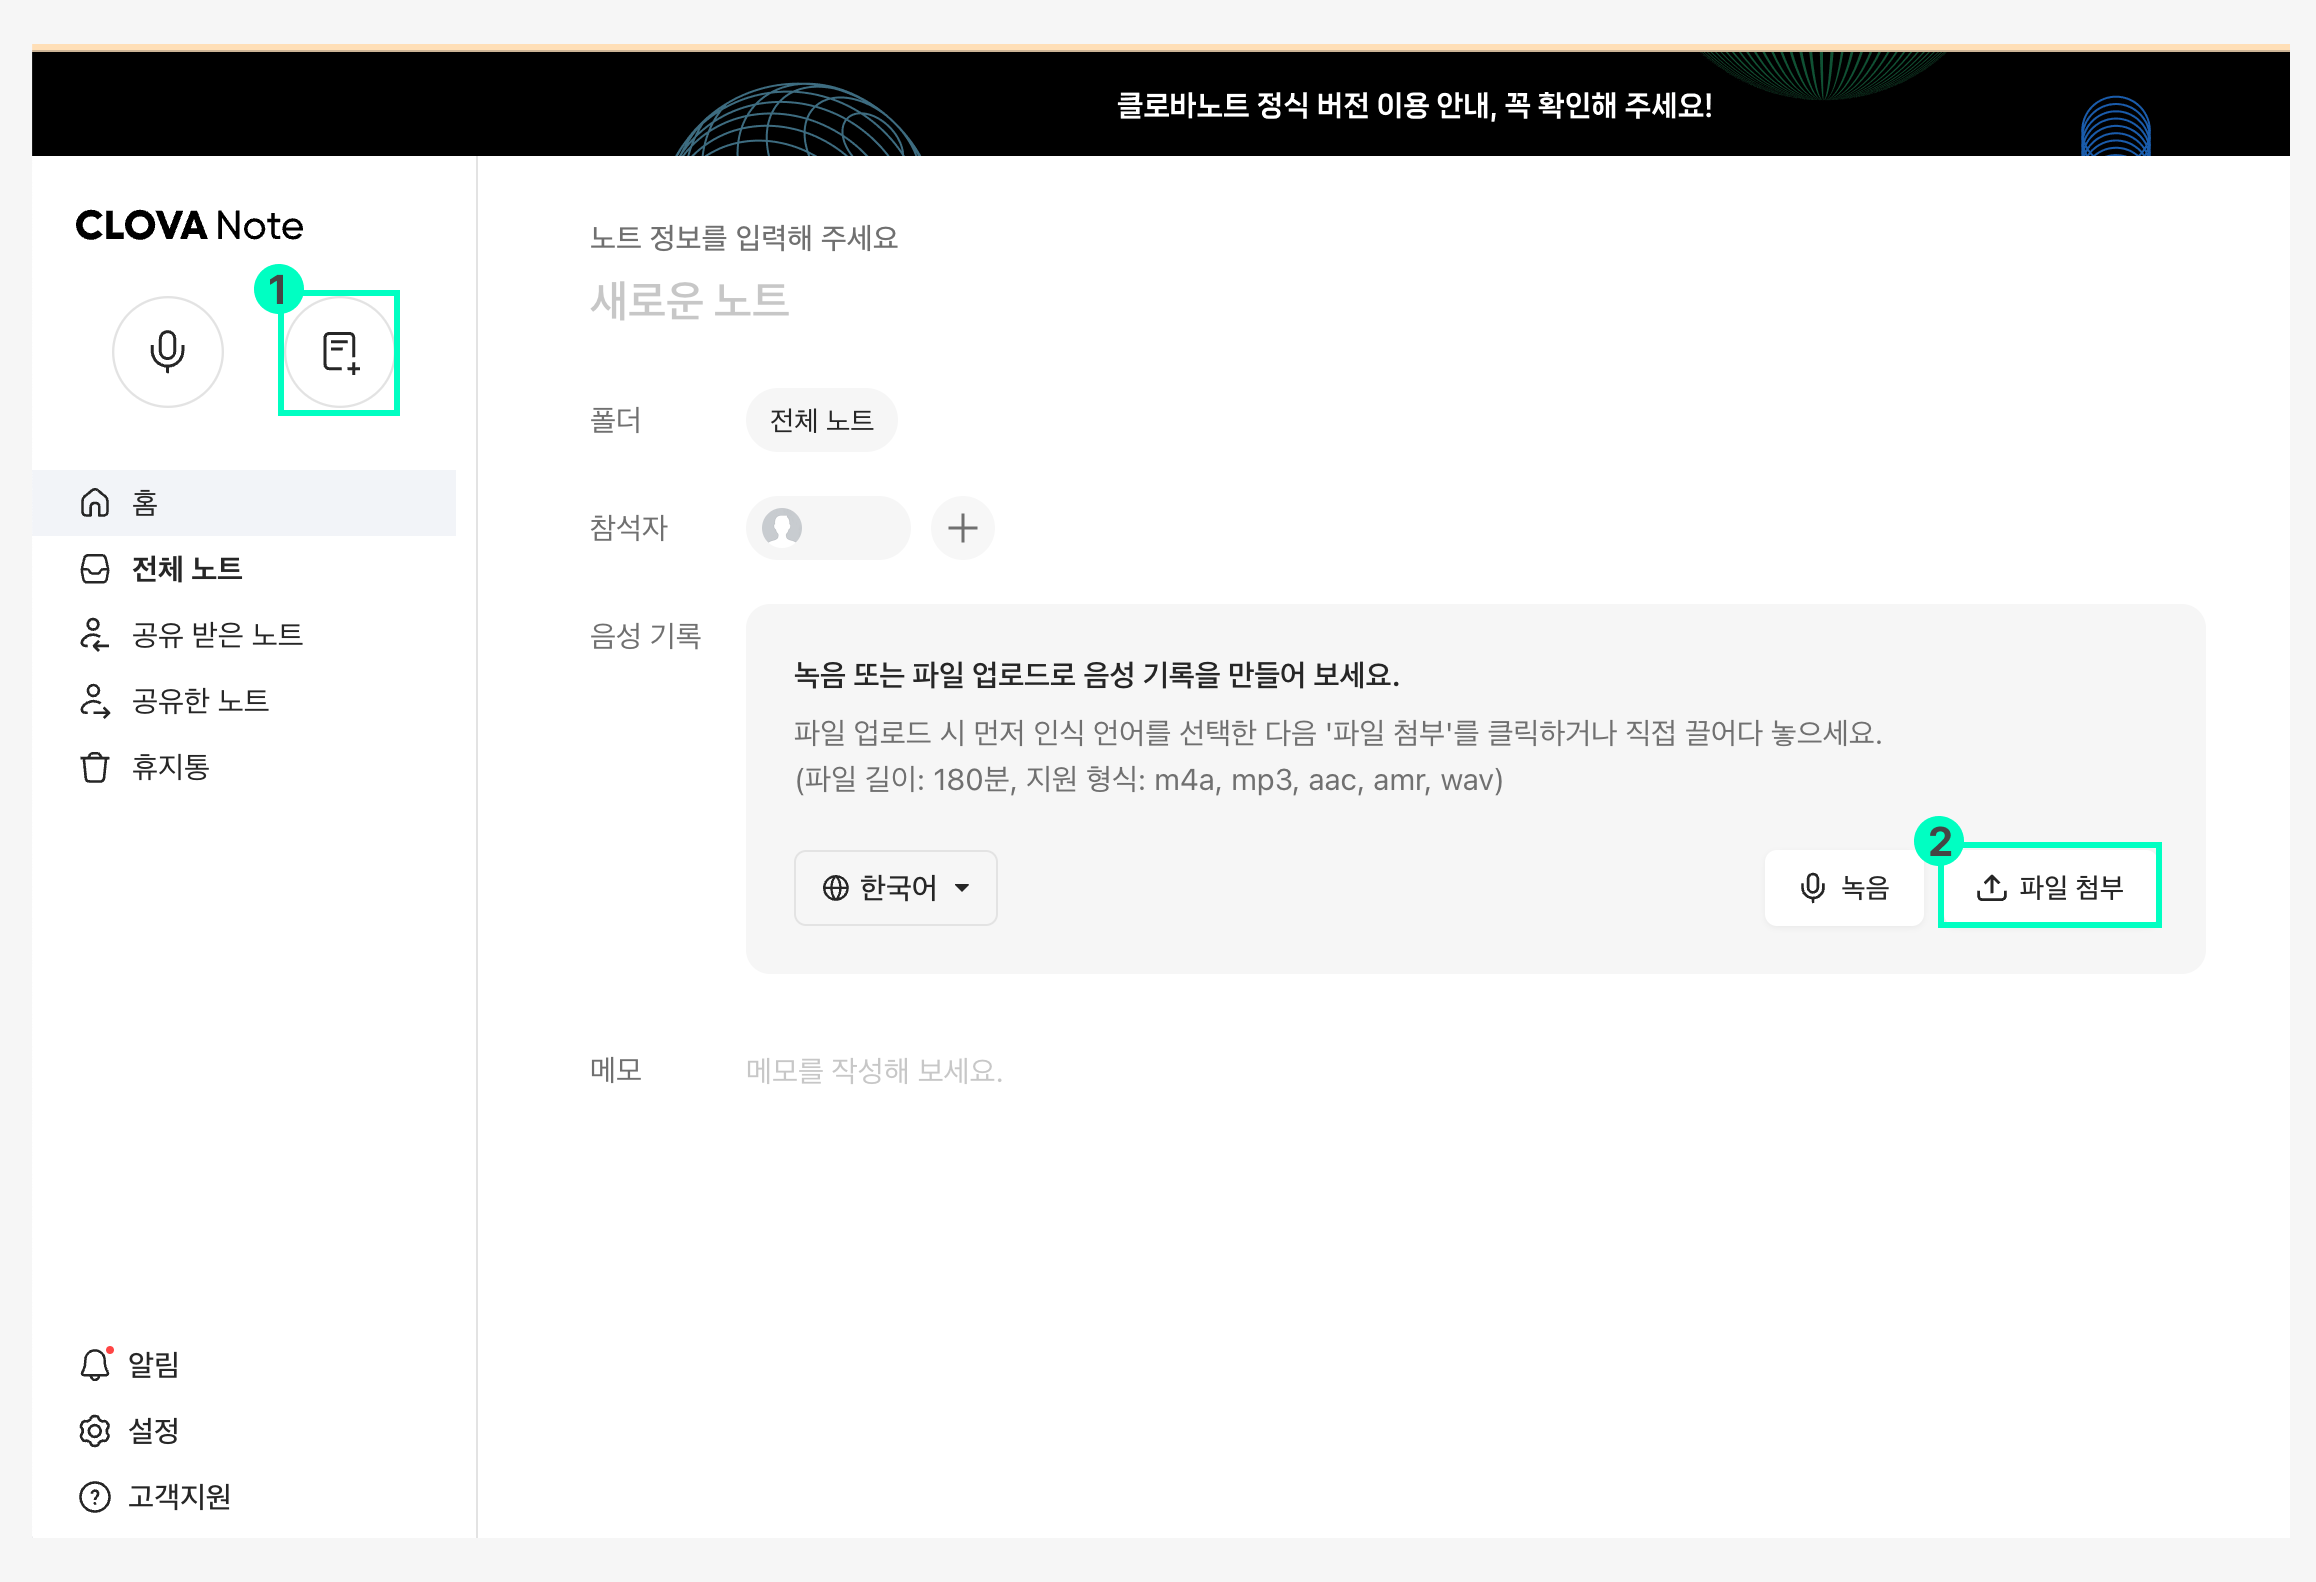Click the caret arrow next to 한국어
This screenshot has height=1582, width=2316.
(962, 888)
